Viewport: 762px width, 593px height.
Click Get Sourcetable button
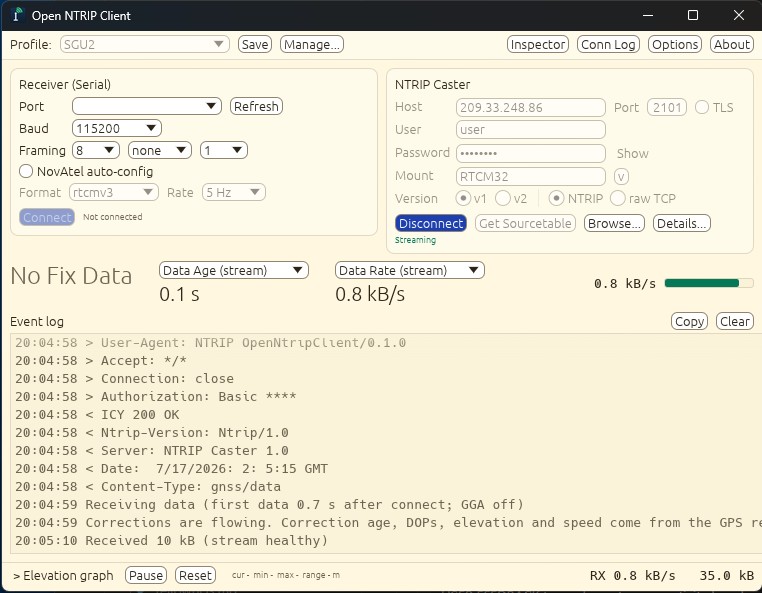[525, 223]
